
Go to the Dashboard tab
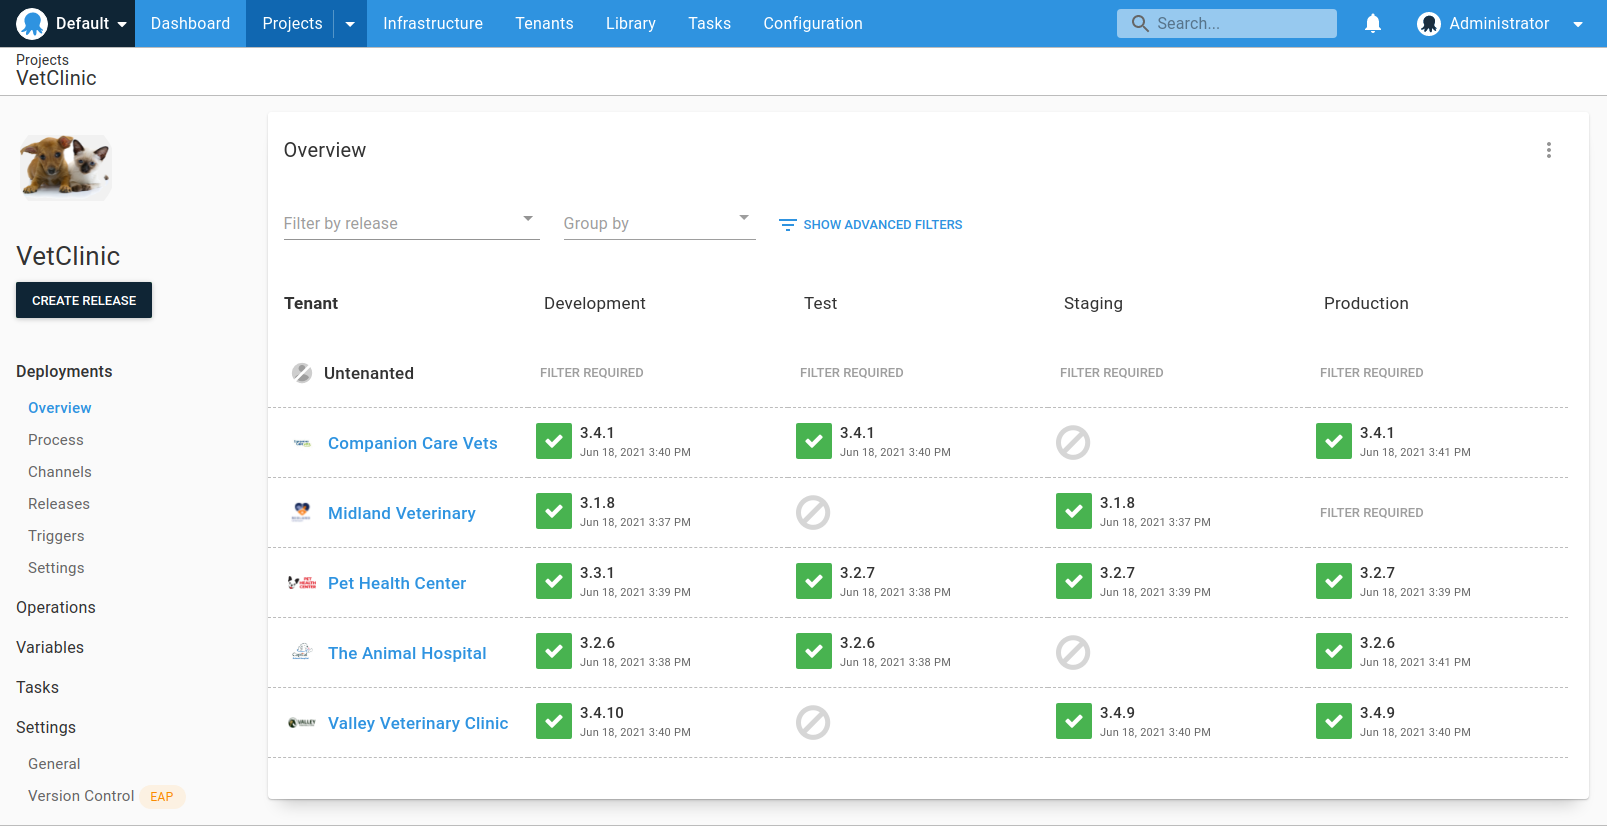(x=190, y=23)
